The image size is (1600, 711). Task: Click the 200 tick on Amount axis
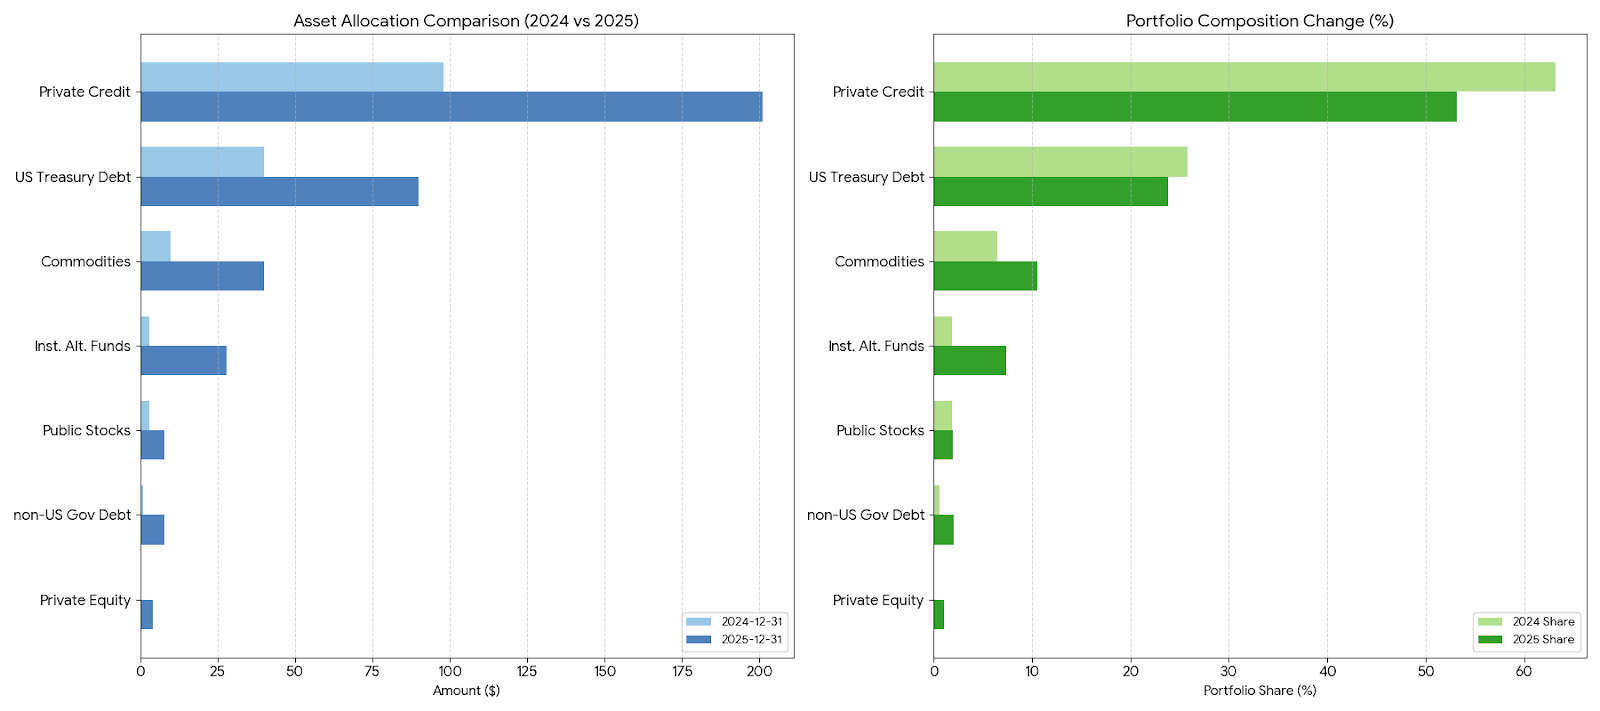(759, 672)
